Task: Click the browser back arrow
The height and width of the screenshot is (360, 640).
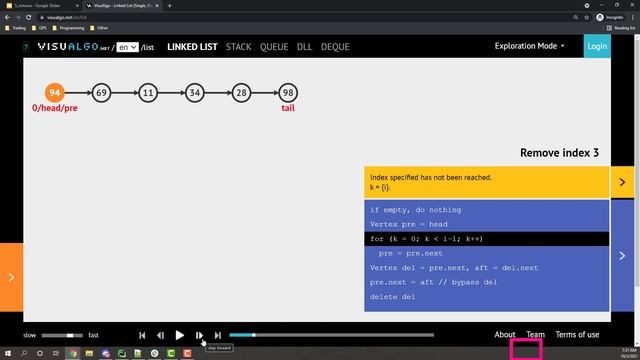Action: click(x=7, y=18)
